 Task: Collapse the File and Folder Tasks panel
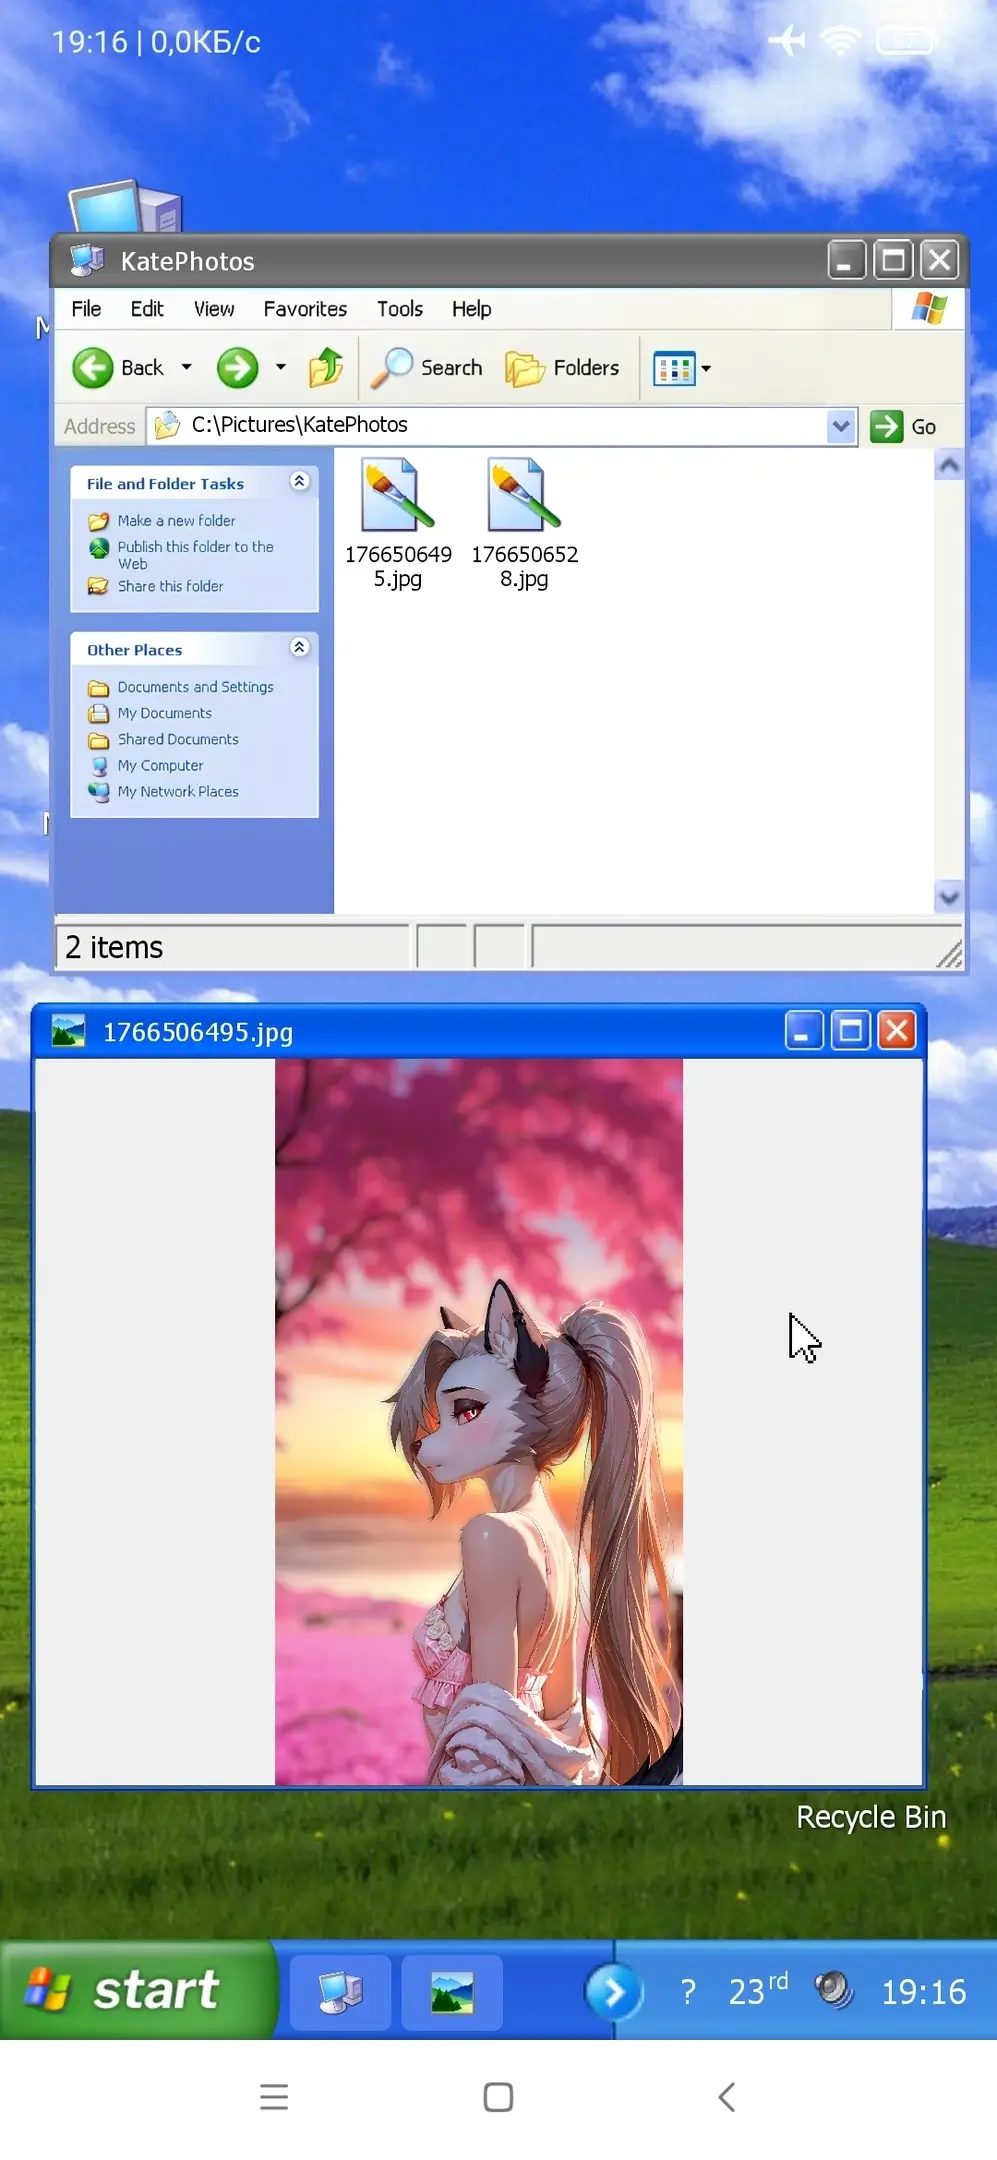299,482
